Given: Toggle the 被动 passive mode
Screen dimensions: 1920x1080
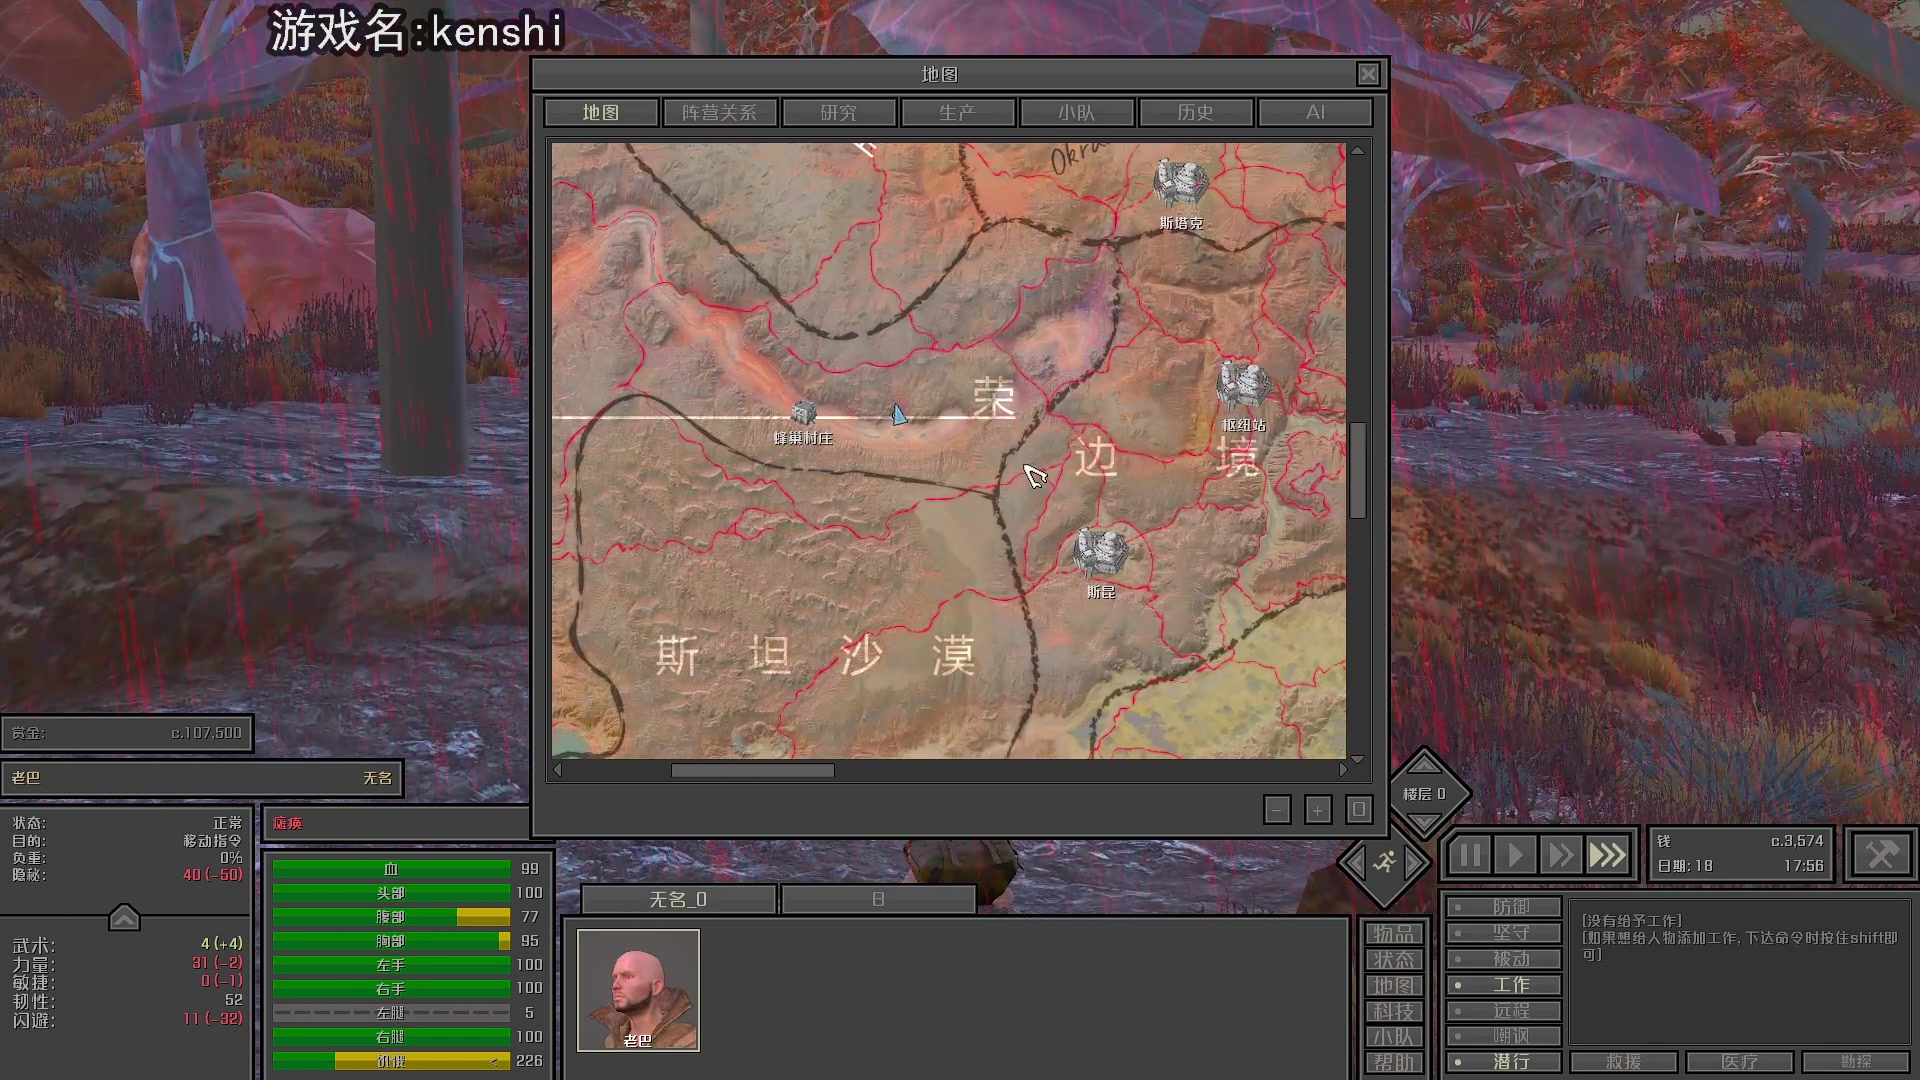Looking at the screenshot, I should tap(1503, 959).
